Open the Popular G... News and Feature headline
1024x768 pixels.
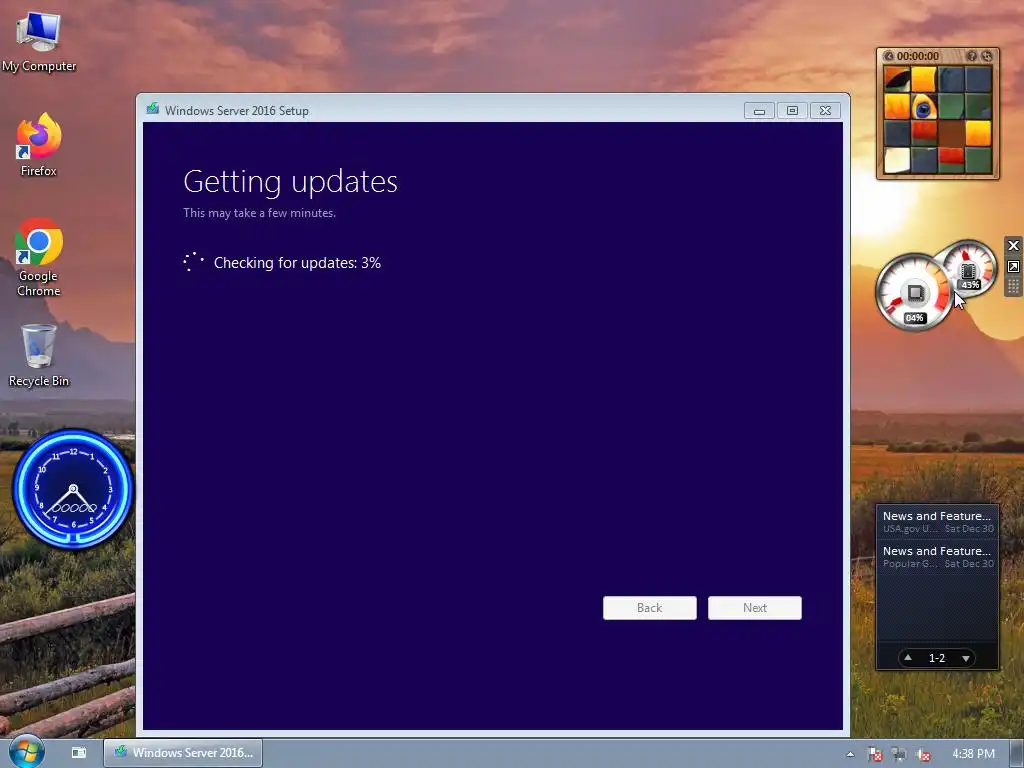click(x=937, y=556)
